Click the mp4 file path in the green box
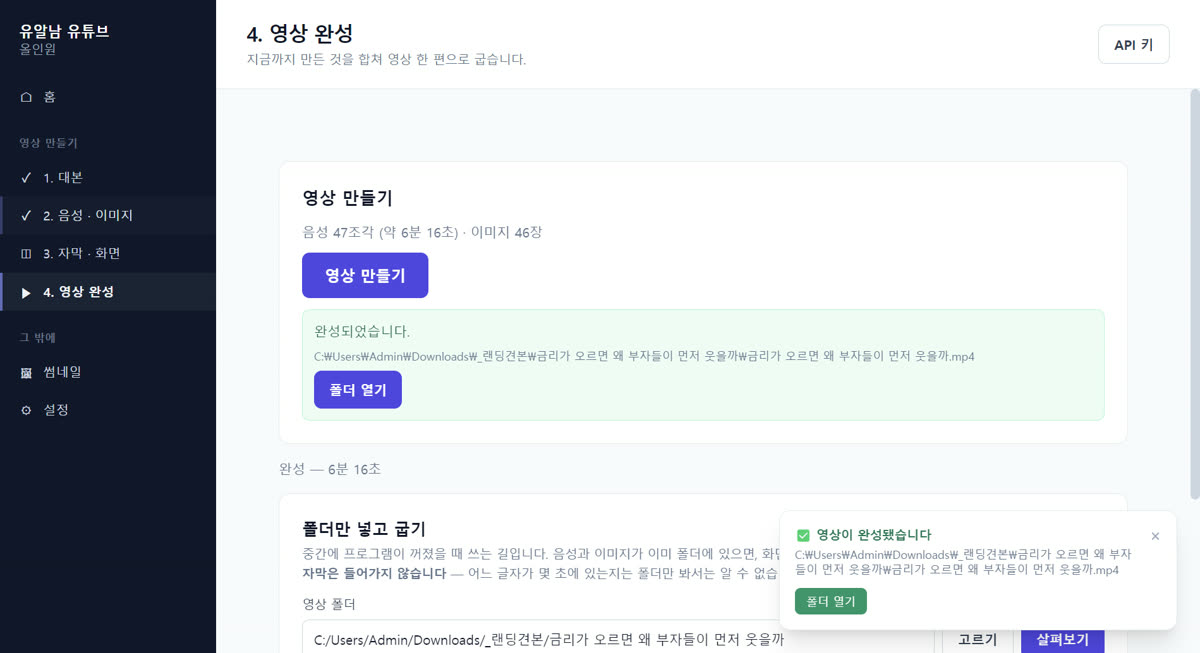Image resolution: width=1200 pixels, height=653 pixels. coord(644,356)
